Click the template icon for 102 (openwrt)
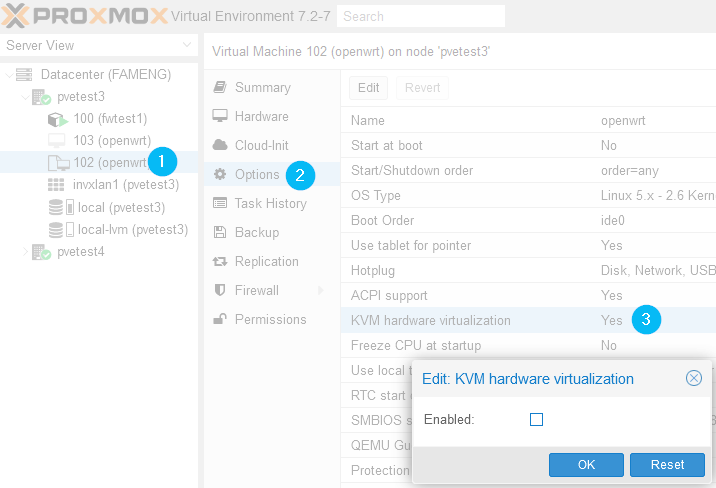This screenshot has width=716, height=488. 58,163
